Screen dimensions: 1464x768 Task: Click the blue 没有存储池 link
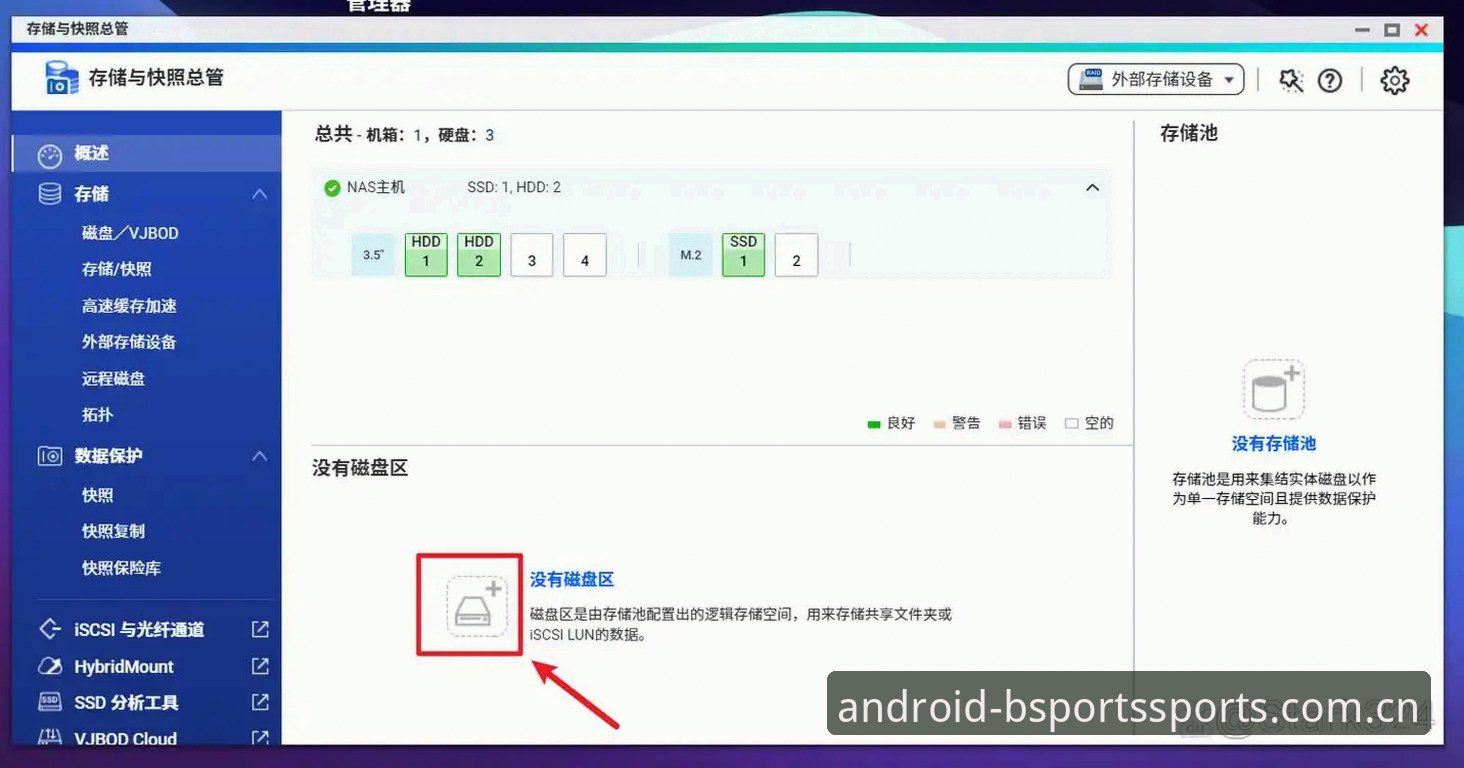[1274, 443]
